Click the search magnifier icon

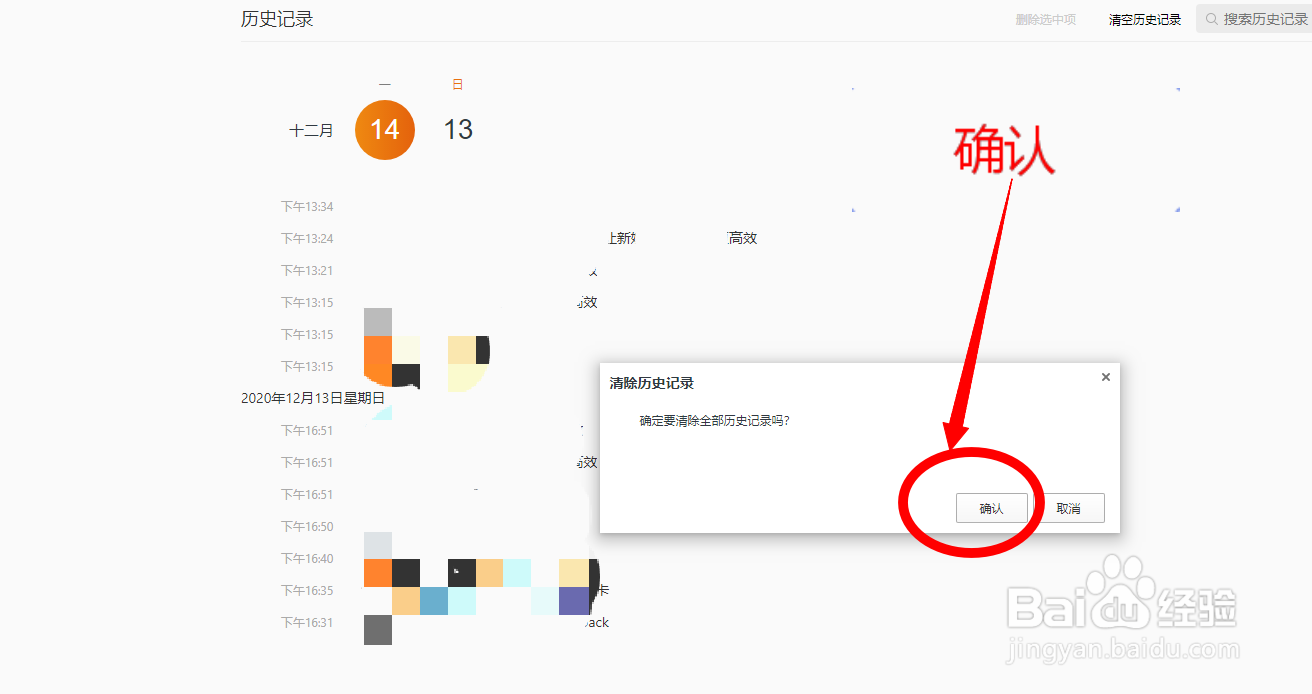(x=1211, y=19)
